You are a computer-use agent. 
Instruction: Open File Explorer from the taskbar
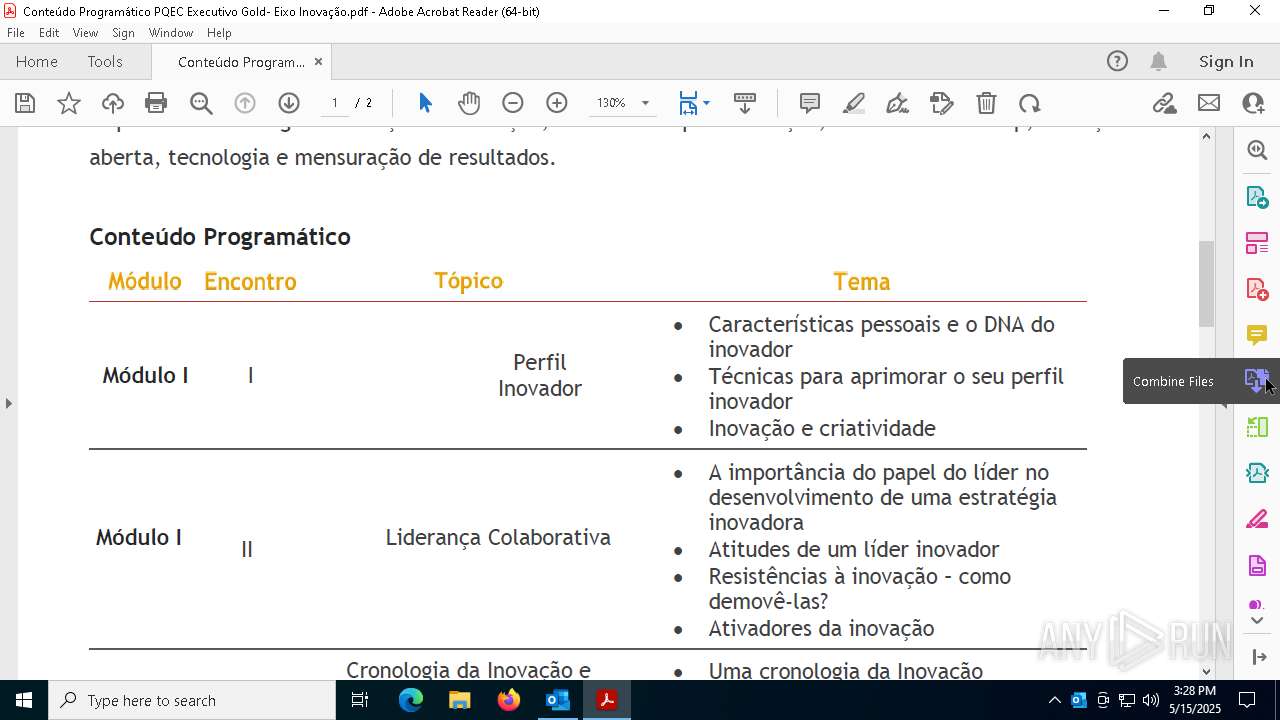459,700
